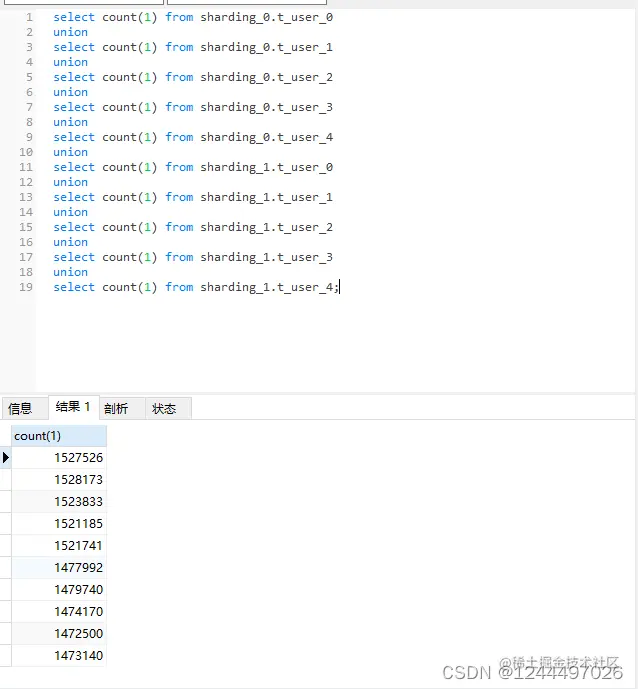Click sharding_0.t_user_4 in the query
Image resolution: width=638 pixels, height=689 pixels.
click(x=266, y=138)
